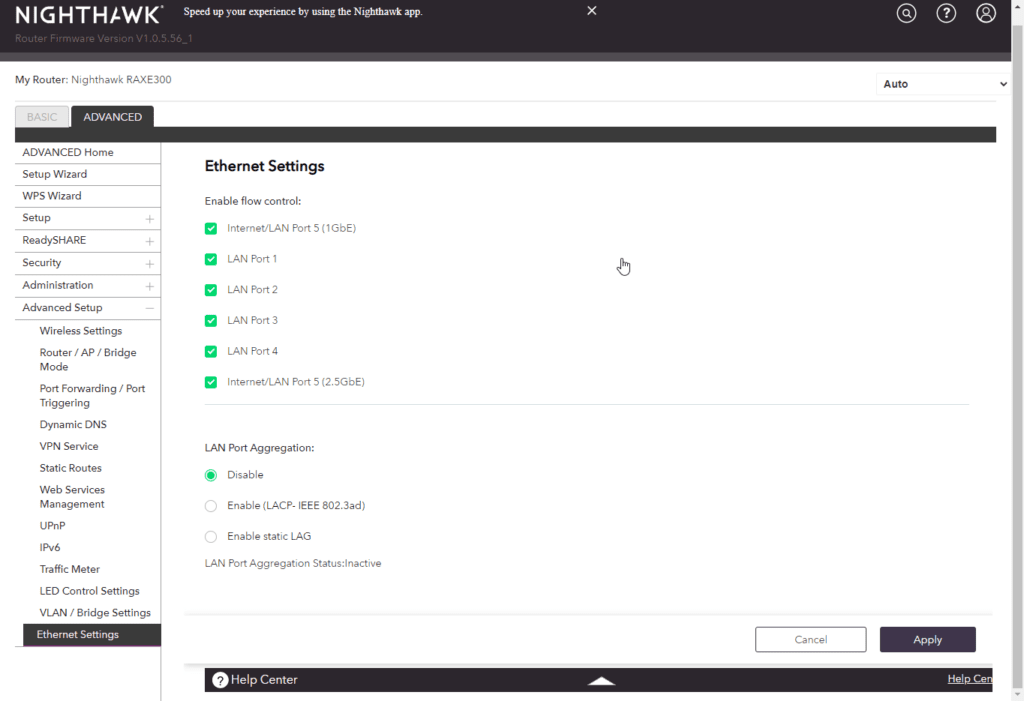Expand the Setup menu plus icon

[x=149, y=218]
